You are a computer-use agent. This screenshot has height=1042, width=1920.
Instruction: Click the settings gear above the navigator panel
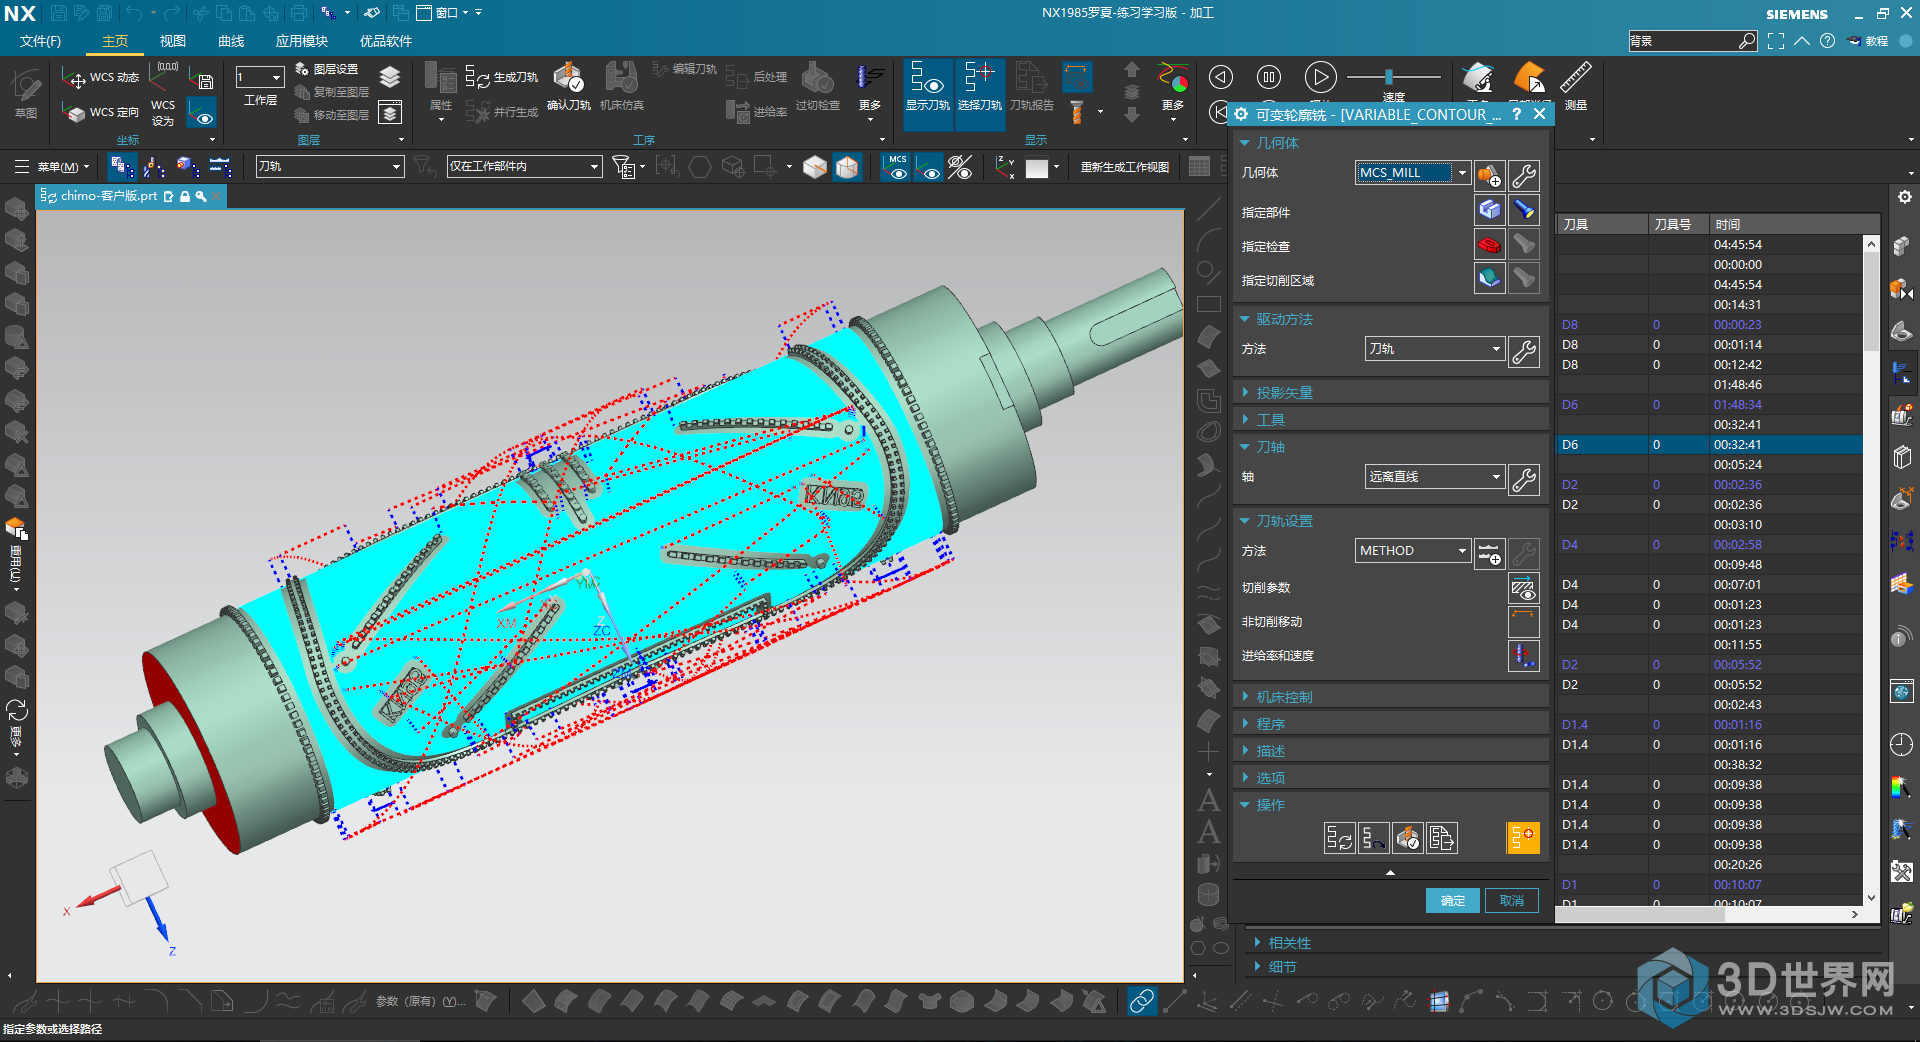click(x=1905, y=197)
